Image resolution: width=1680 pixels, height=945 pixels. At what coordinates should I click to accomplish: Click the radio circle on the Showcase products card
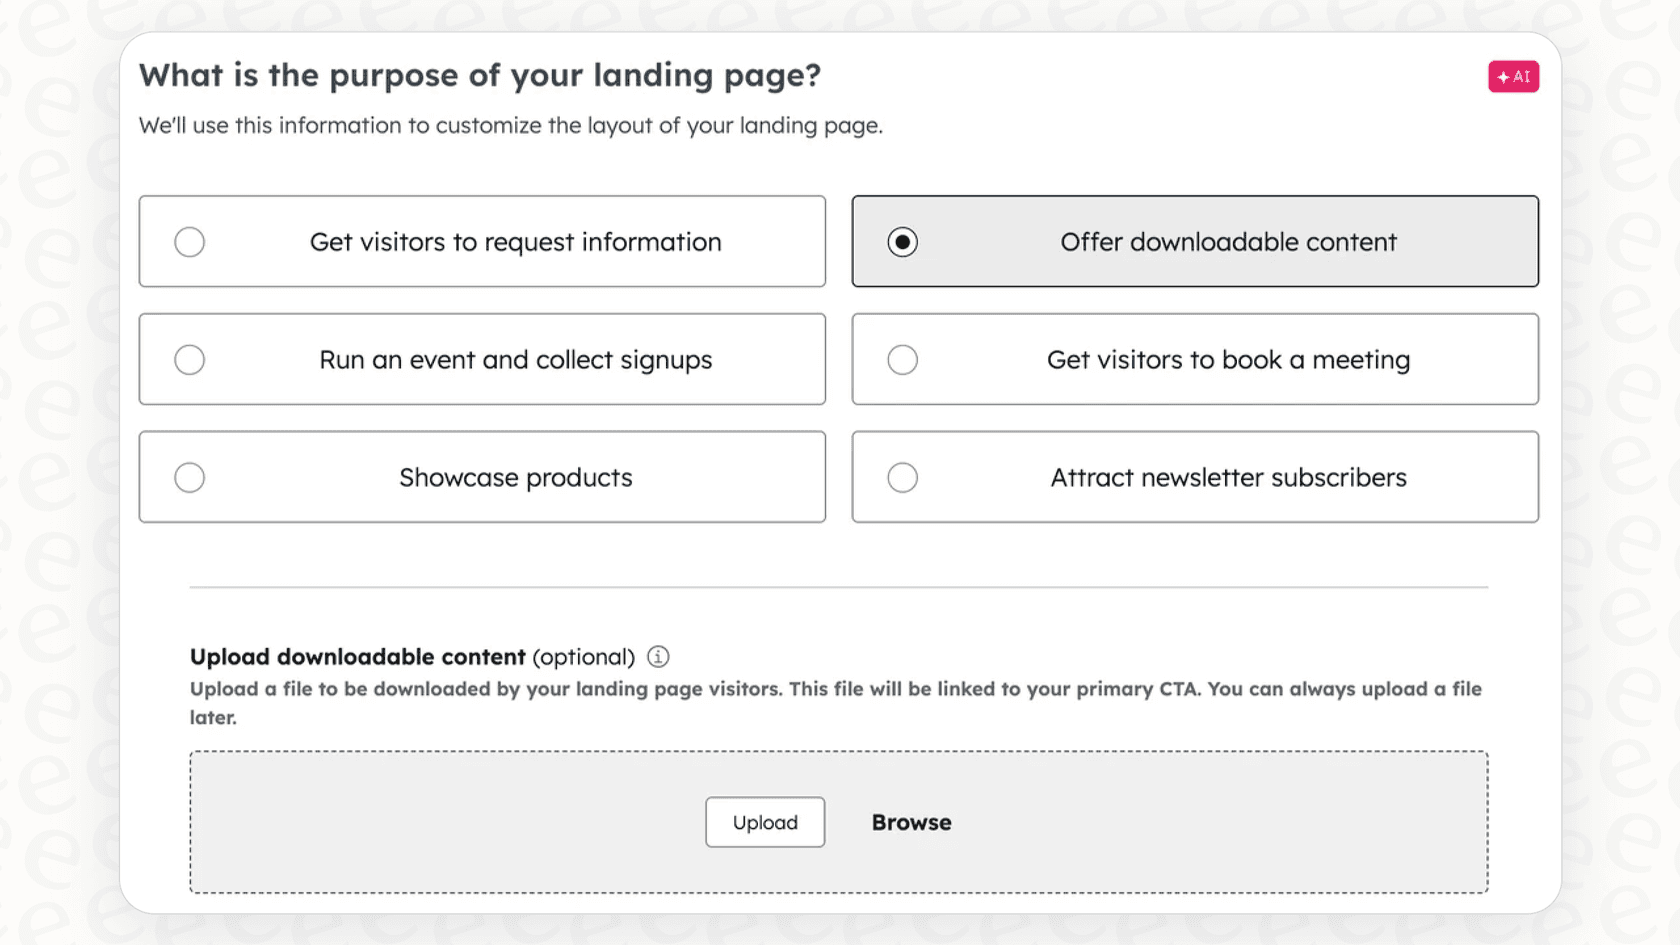(x=190, y=477)
